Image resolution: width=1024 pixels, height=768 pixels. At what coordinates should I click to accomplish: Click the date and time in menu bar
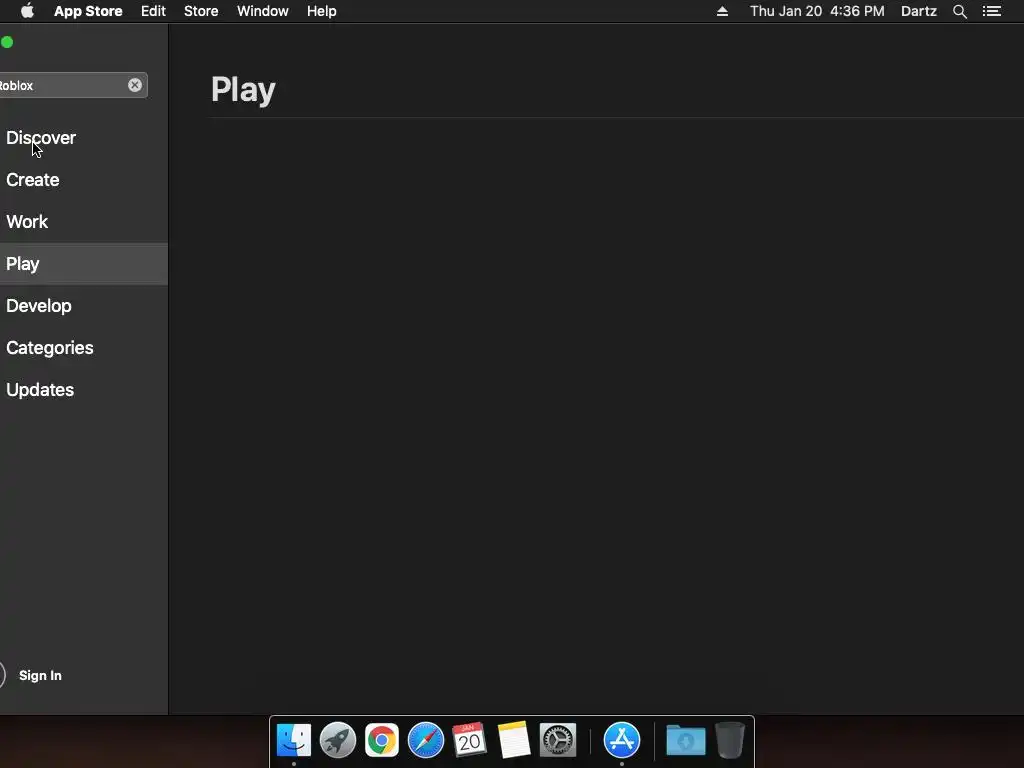point(817,11)
